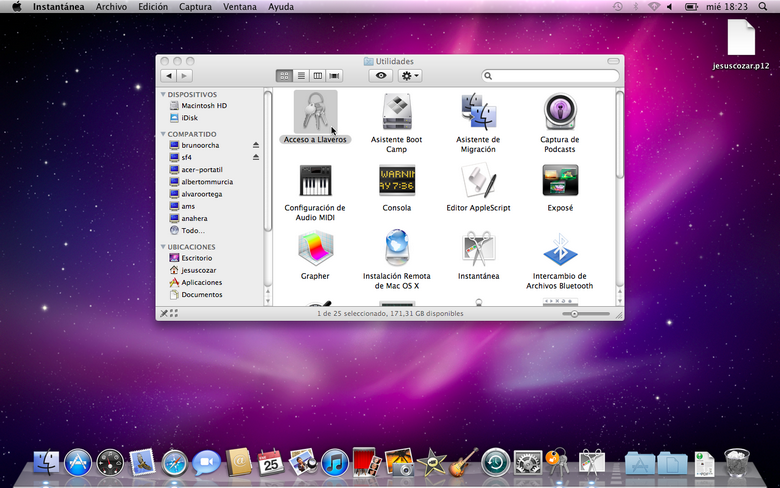
Task: Select the jesuscozar.p12 file on desktop
Action: click(x=741, y=45)
